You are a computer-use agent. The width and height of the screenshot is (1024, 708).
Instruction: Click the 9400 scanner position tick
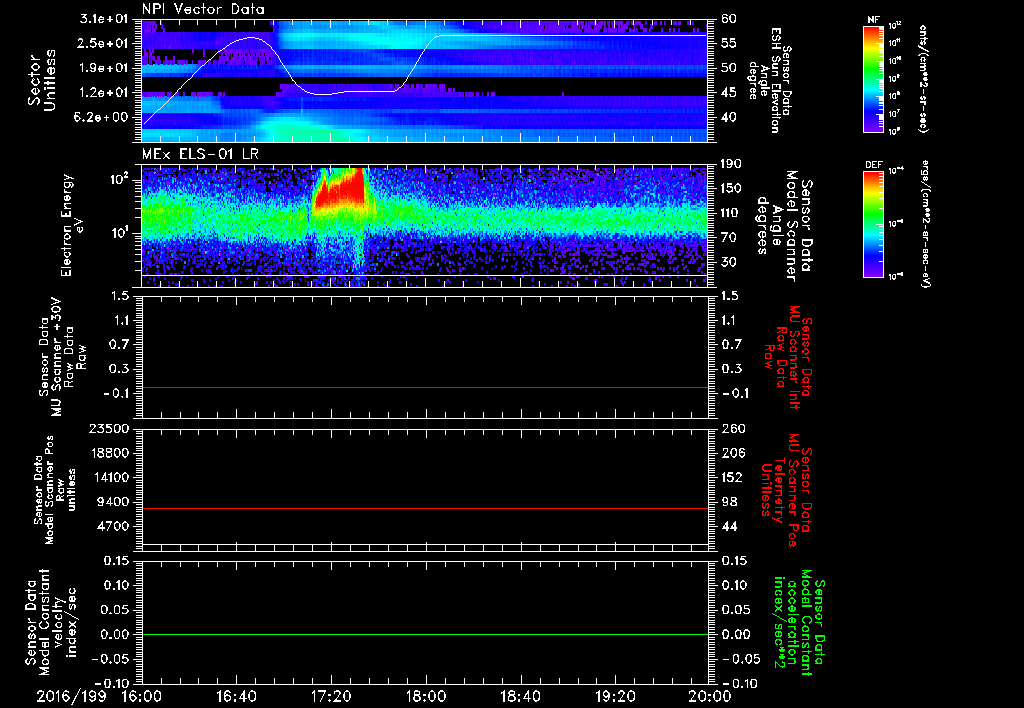(x=112, y=502)
